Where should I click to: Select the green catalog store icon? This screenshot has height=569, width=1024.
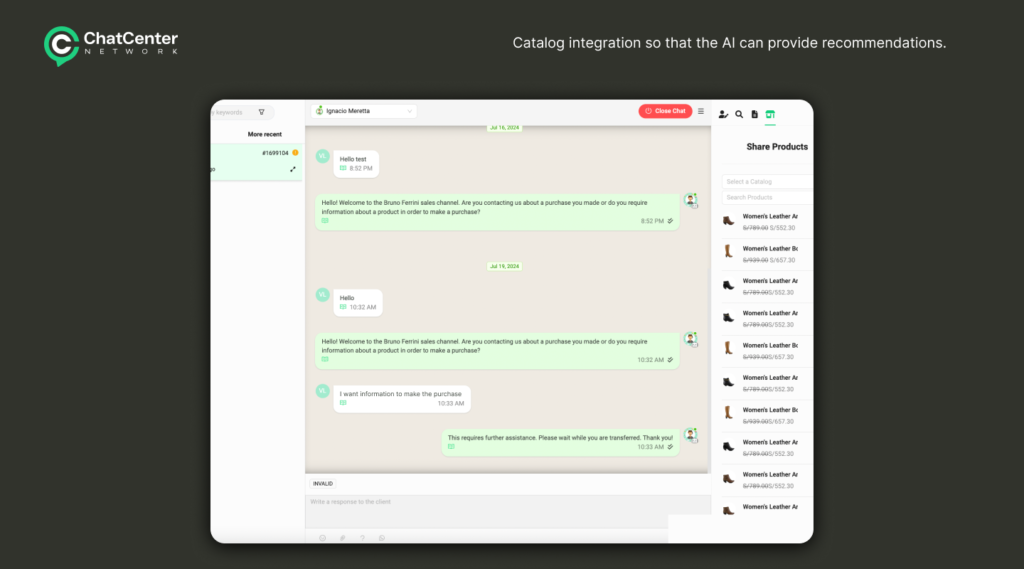click(770, 115)
